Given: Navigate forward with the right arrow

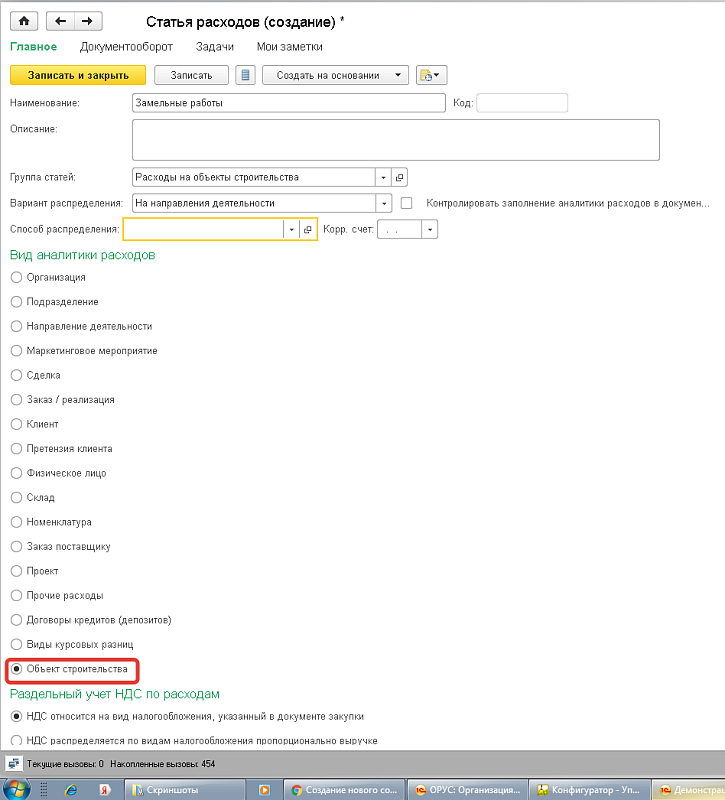Looking at the screenshot, I should tap(88, 21).
